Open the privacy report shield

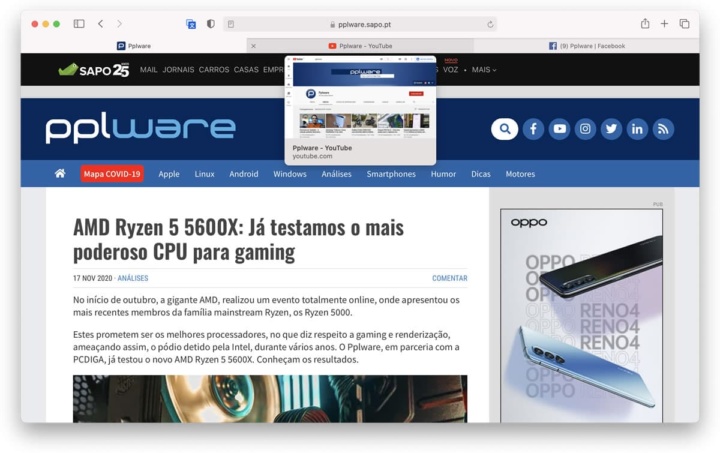point(210,23)
